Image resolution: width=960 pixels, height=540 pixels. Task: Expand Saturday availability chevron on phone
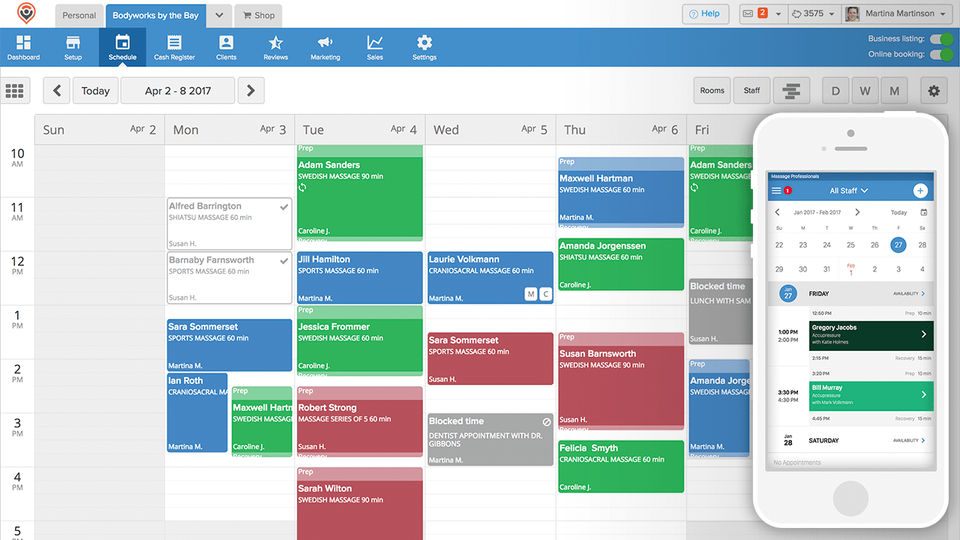pos(923,441)
